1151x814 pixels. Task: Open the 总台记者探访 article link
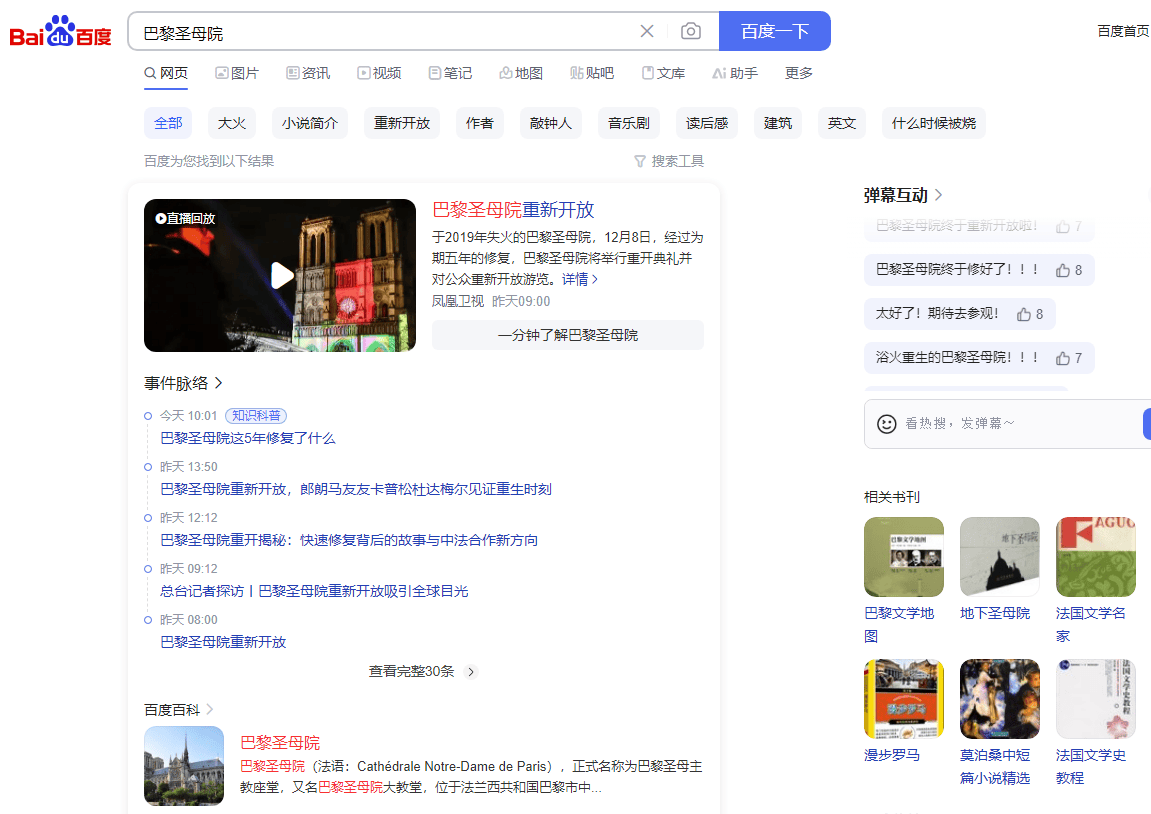coord(314,591)
